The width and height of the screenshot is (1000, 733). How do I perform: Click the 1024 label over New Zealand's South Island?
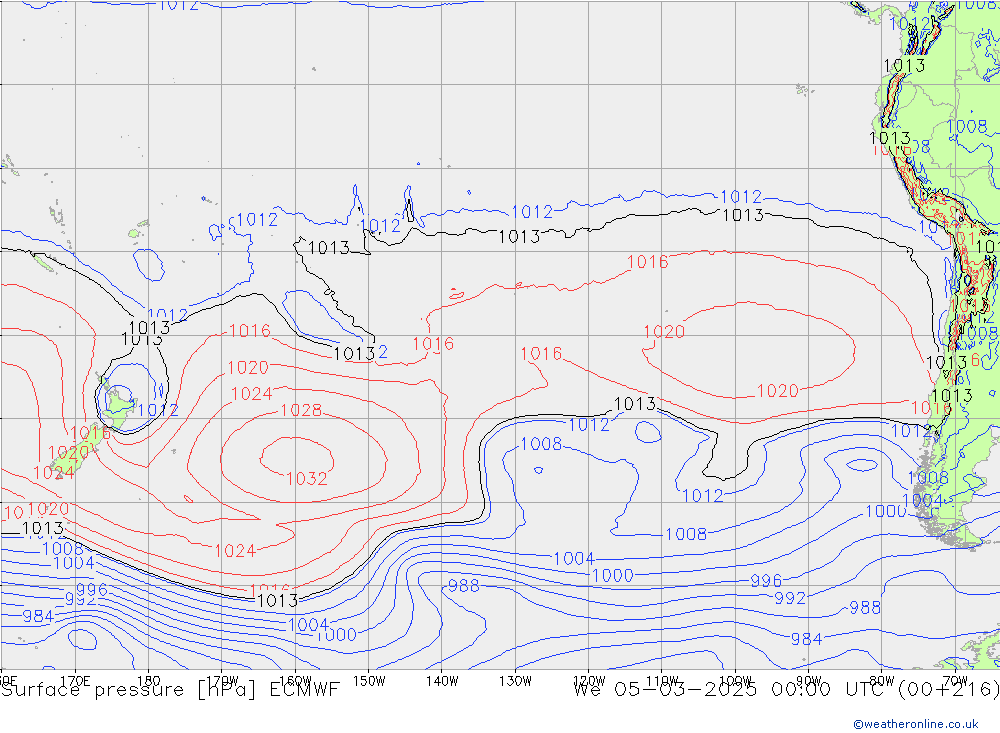pos(54,473)
